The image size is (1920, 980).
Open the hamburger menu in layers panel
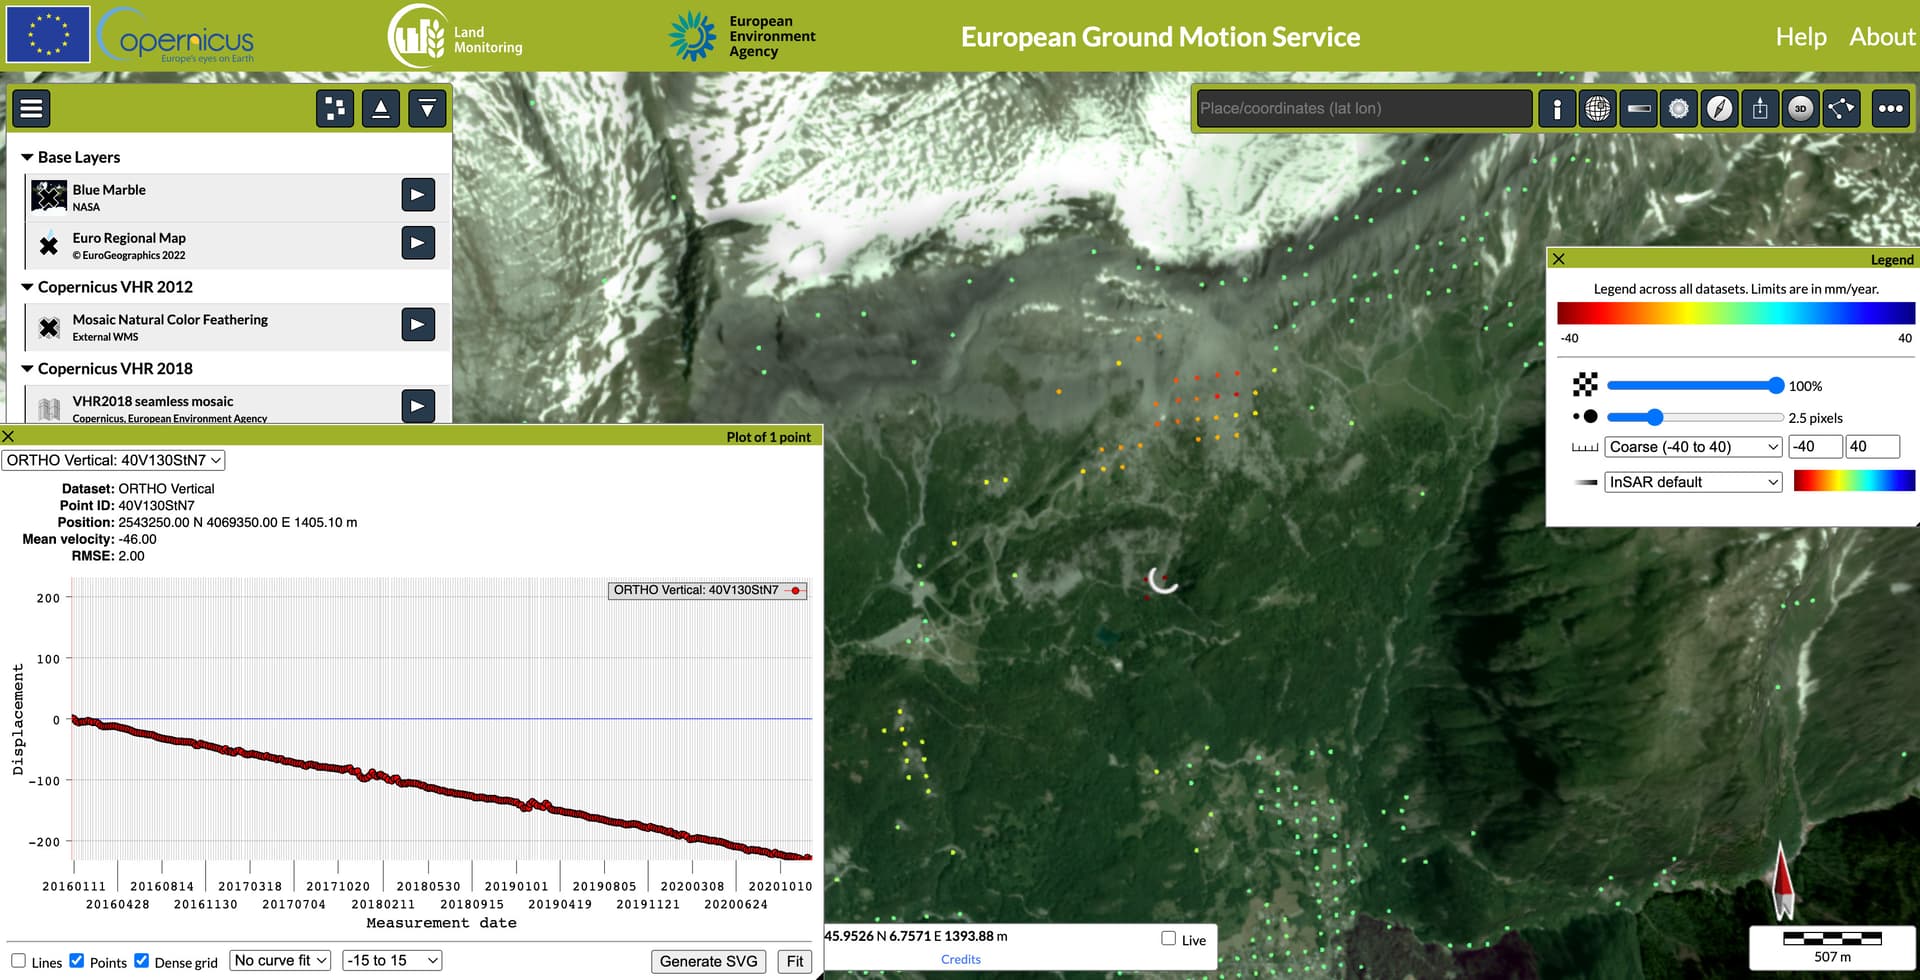click(x=31, y=108)
